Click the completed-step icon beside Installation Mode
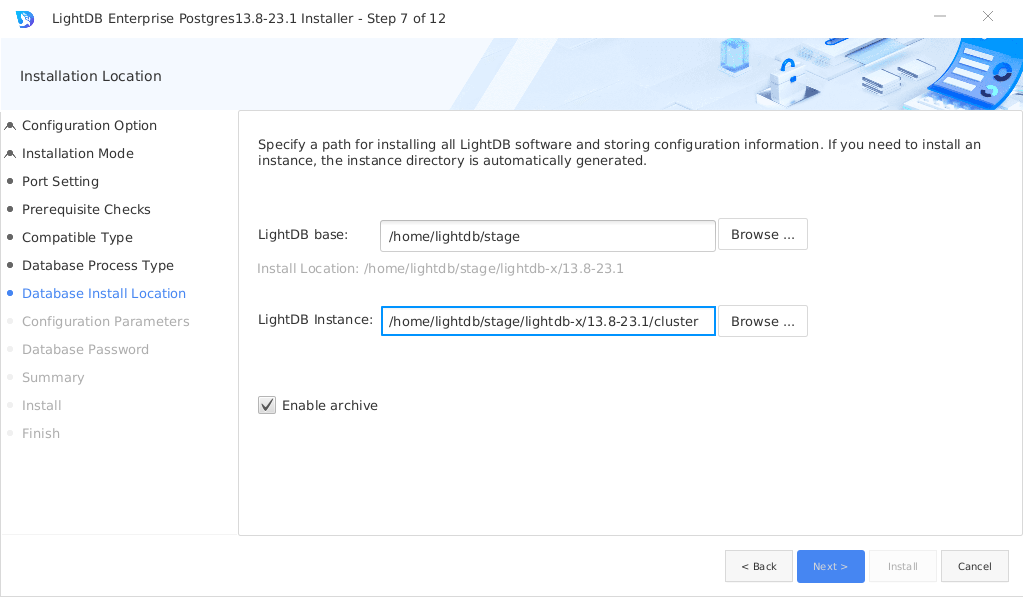 pos(10,154)
